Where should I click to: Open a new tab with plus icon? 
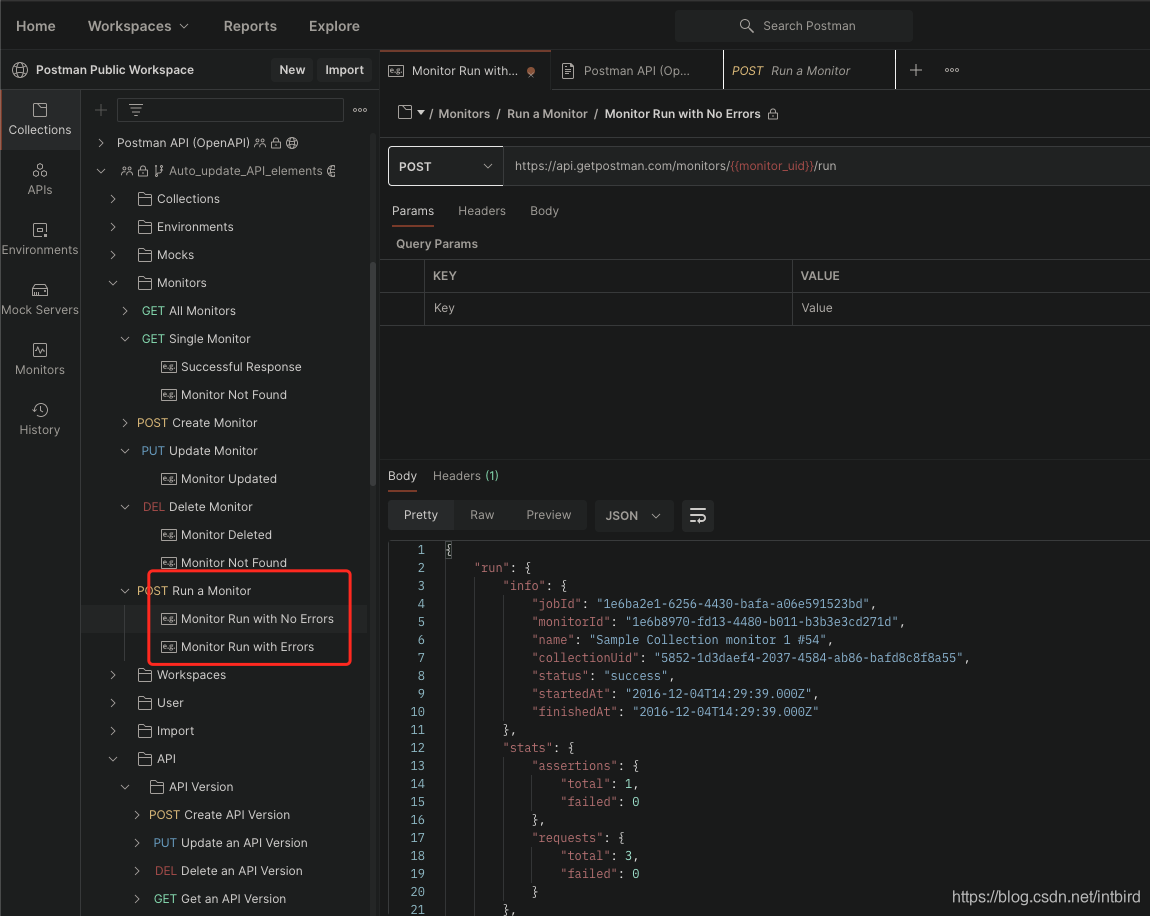(915, 70)
